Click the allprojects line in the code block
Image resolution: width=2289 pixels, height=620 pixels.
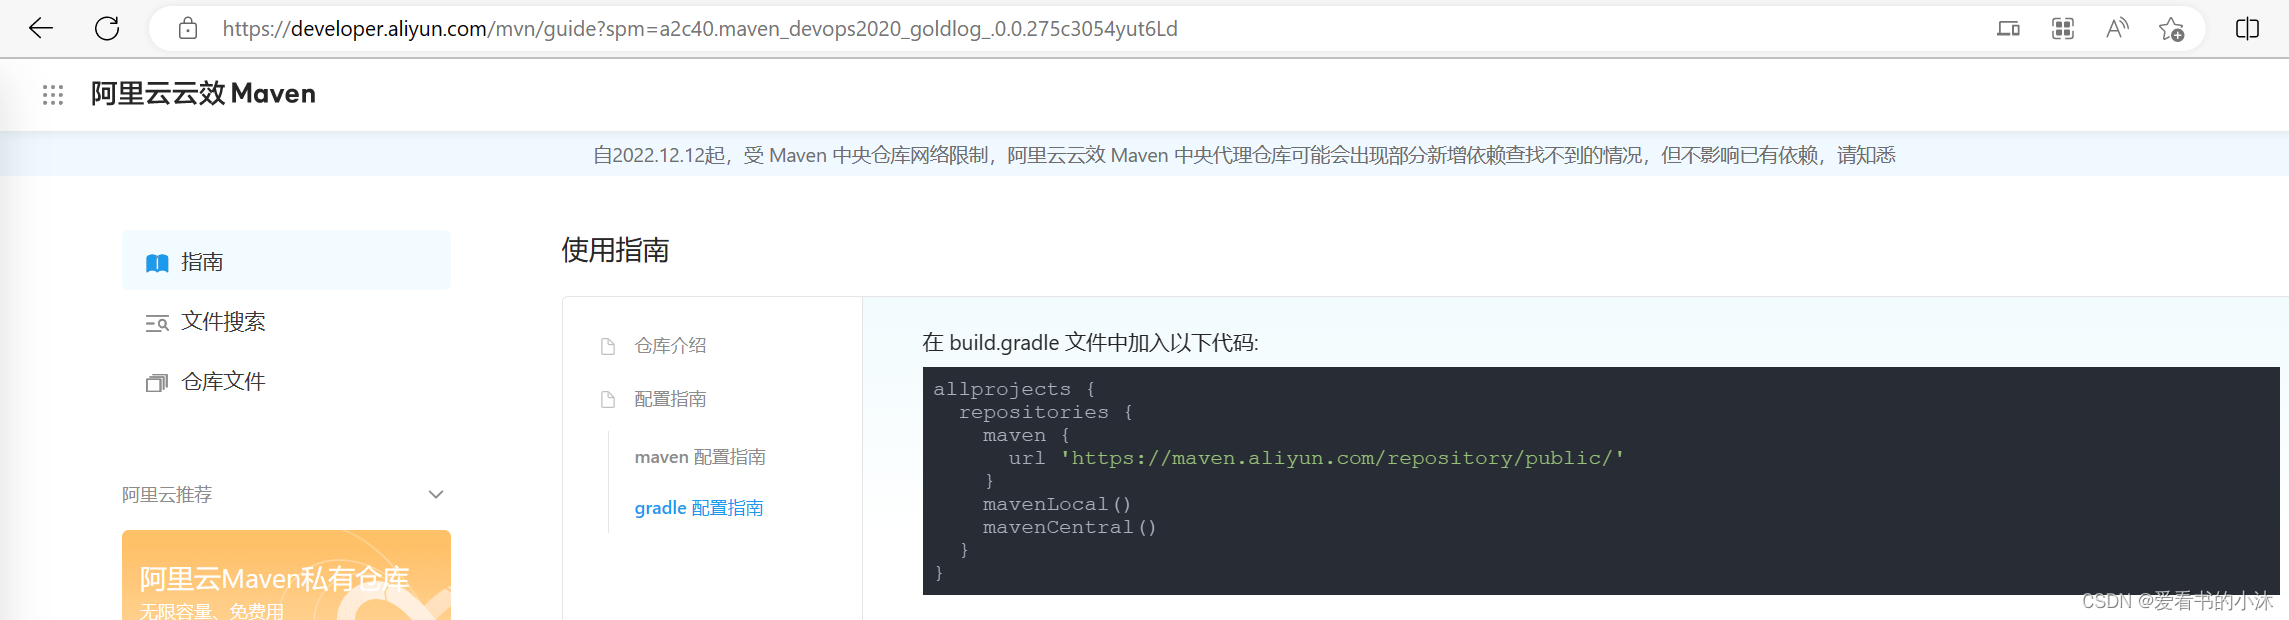[x=1014, y=389]
